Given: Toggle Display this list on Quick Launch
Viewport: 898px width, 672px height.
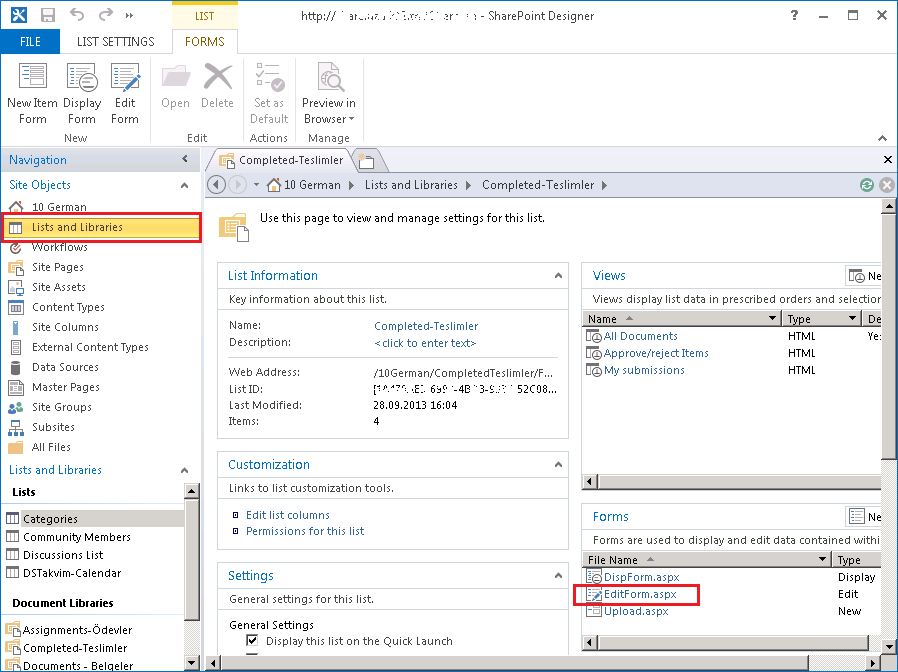Looking at the screenshot, I should [x=252, y=640].
